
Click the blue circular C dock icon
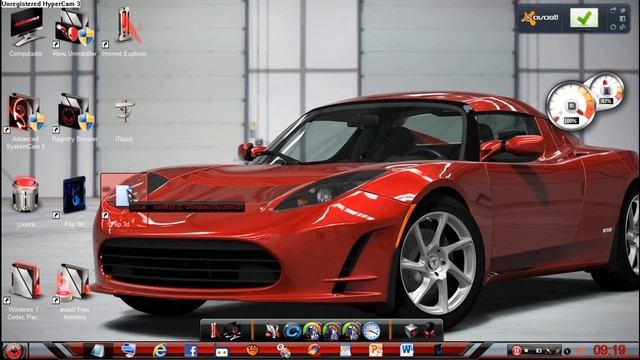(292, 331)
